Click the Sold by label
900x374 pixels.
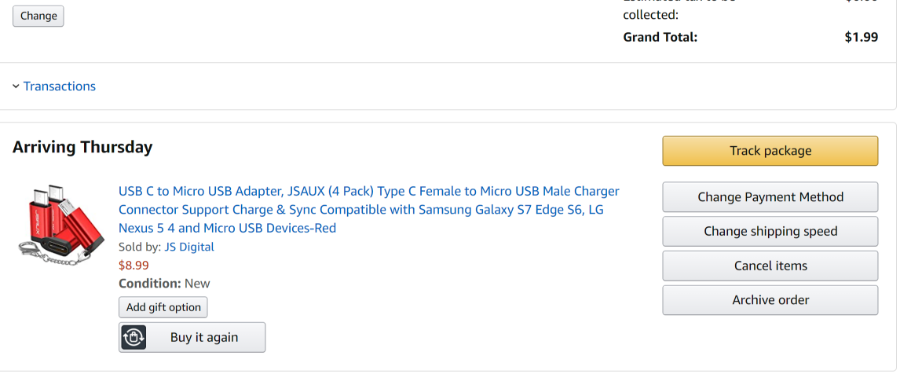point(139,247)
